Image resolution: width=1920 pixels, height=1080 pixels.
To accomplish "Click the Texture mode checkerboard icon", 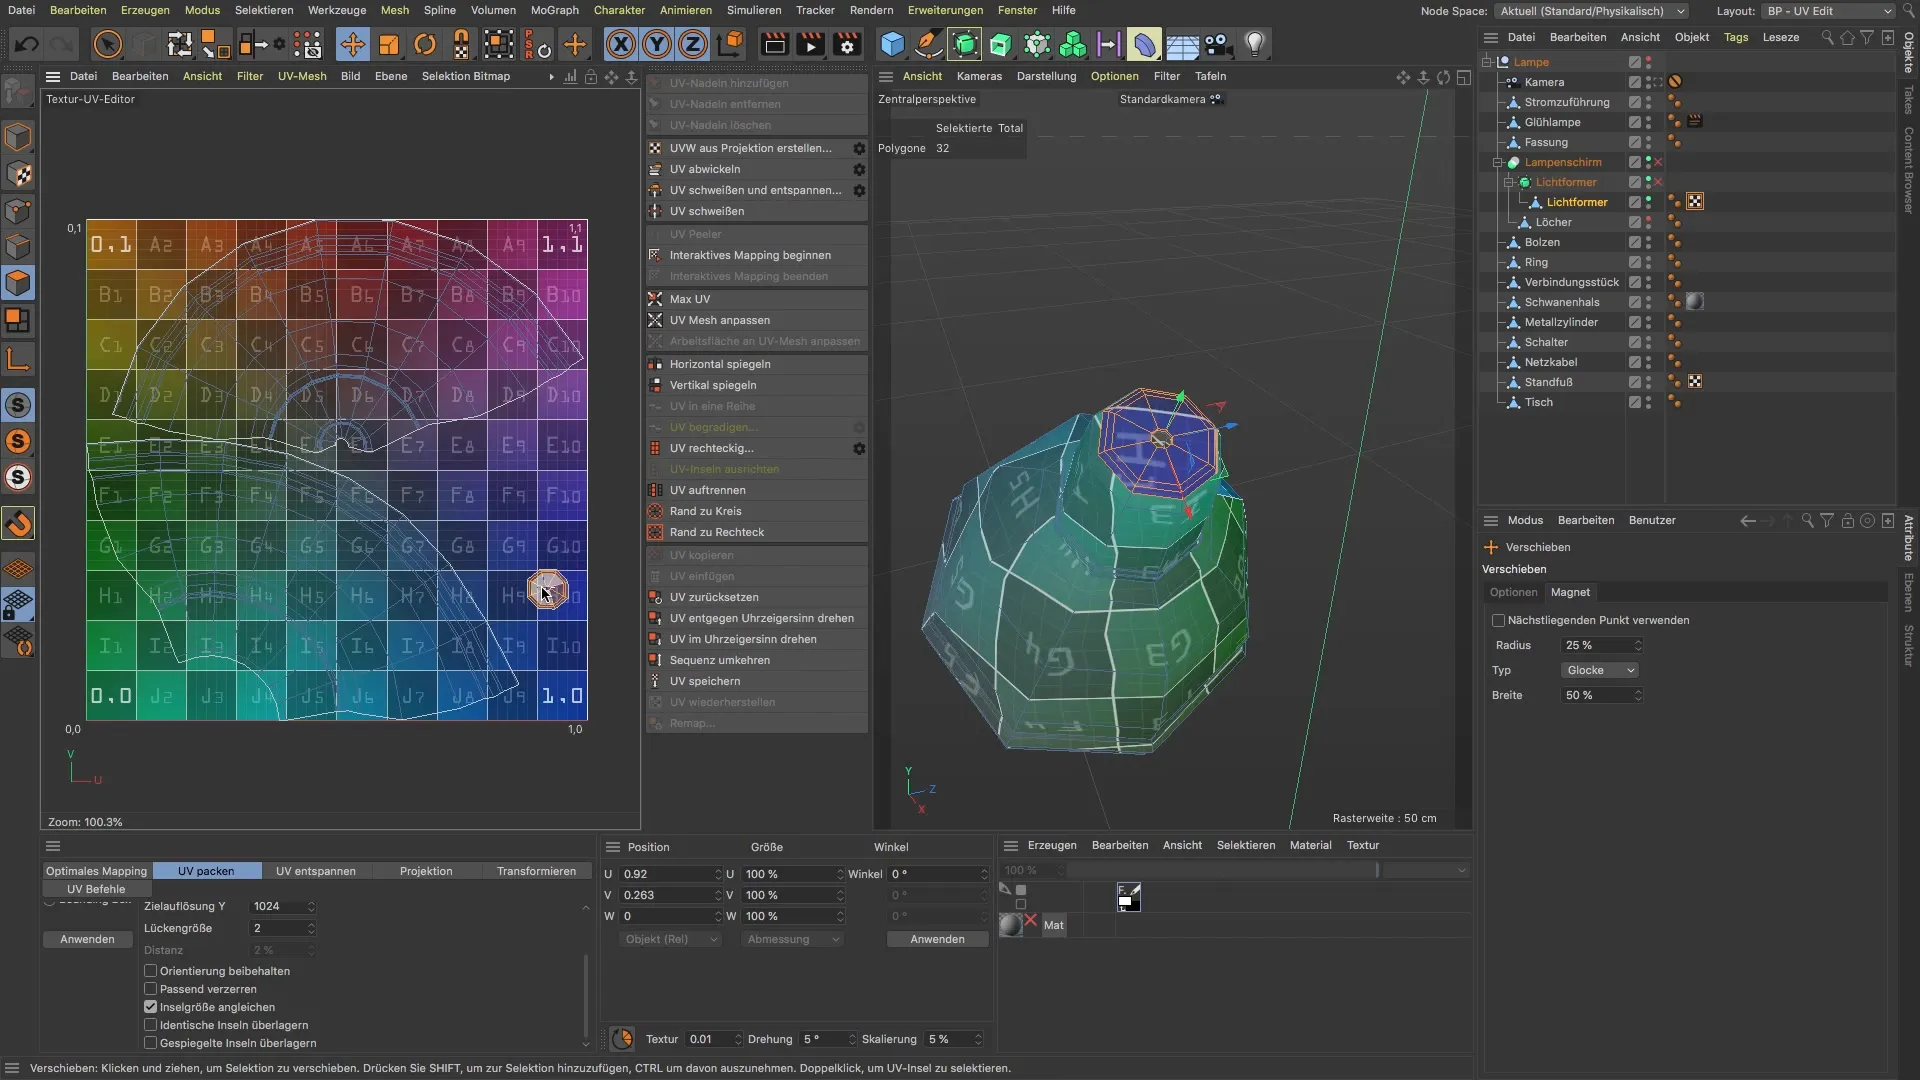I will pyautogui.click(x=18, y=174).
